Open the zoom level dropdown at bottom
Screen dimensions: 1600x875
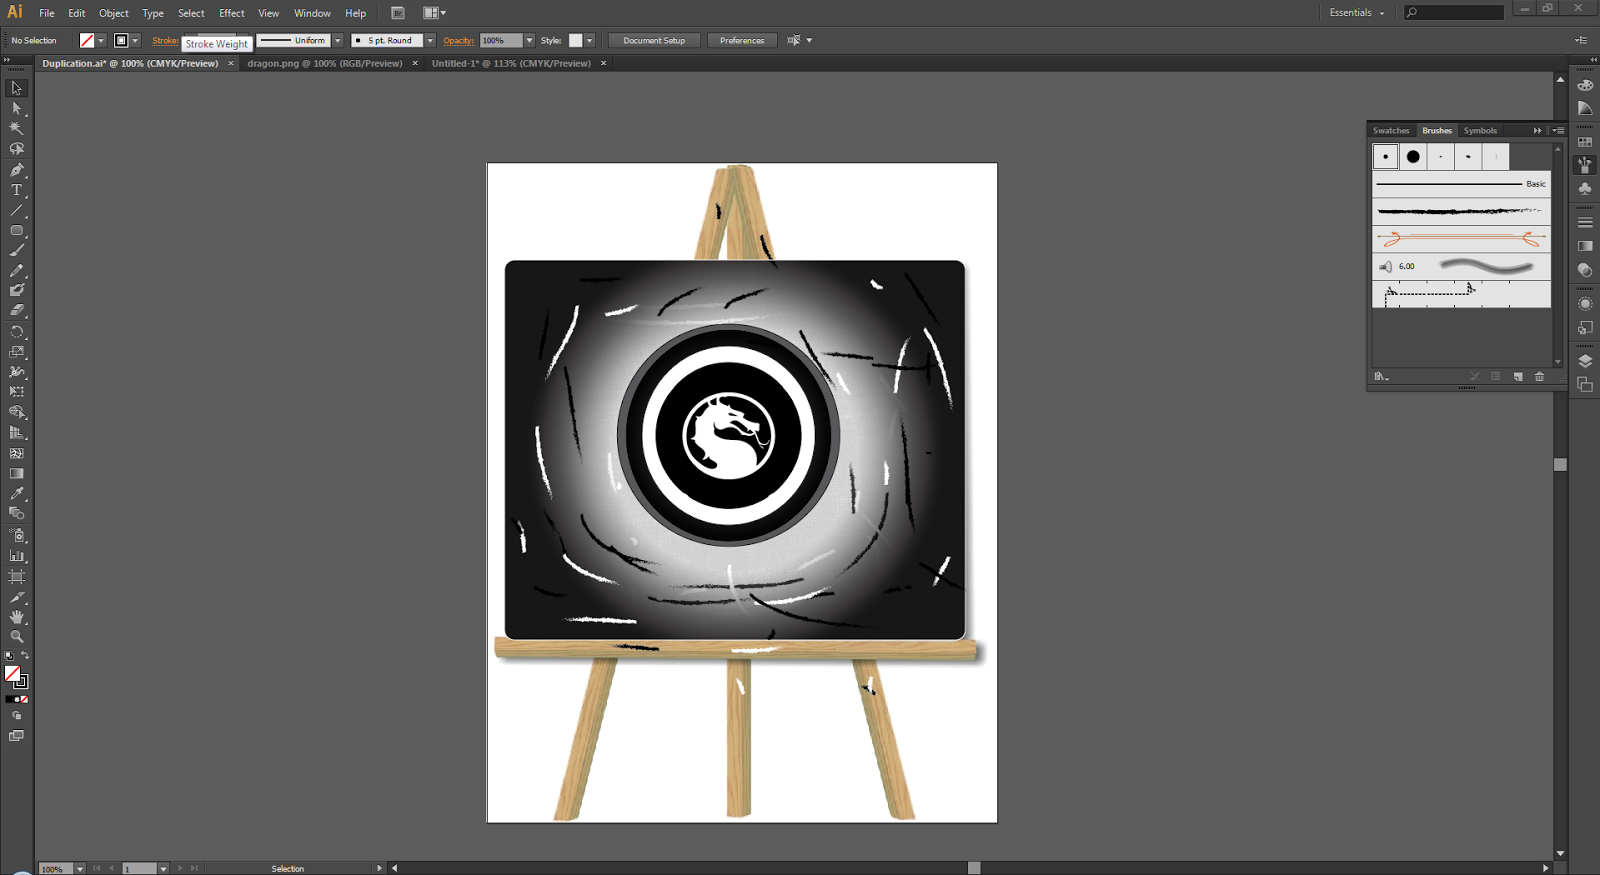click(80, 869)
